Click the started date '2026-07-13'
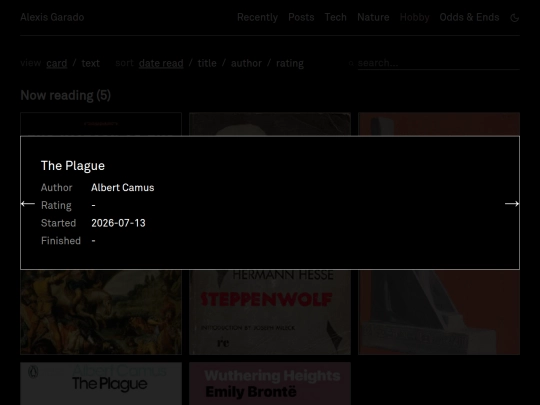Screen dimensions: 540x405 pos(118,223)
